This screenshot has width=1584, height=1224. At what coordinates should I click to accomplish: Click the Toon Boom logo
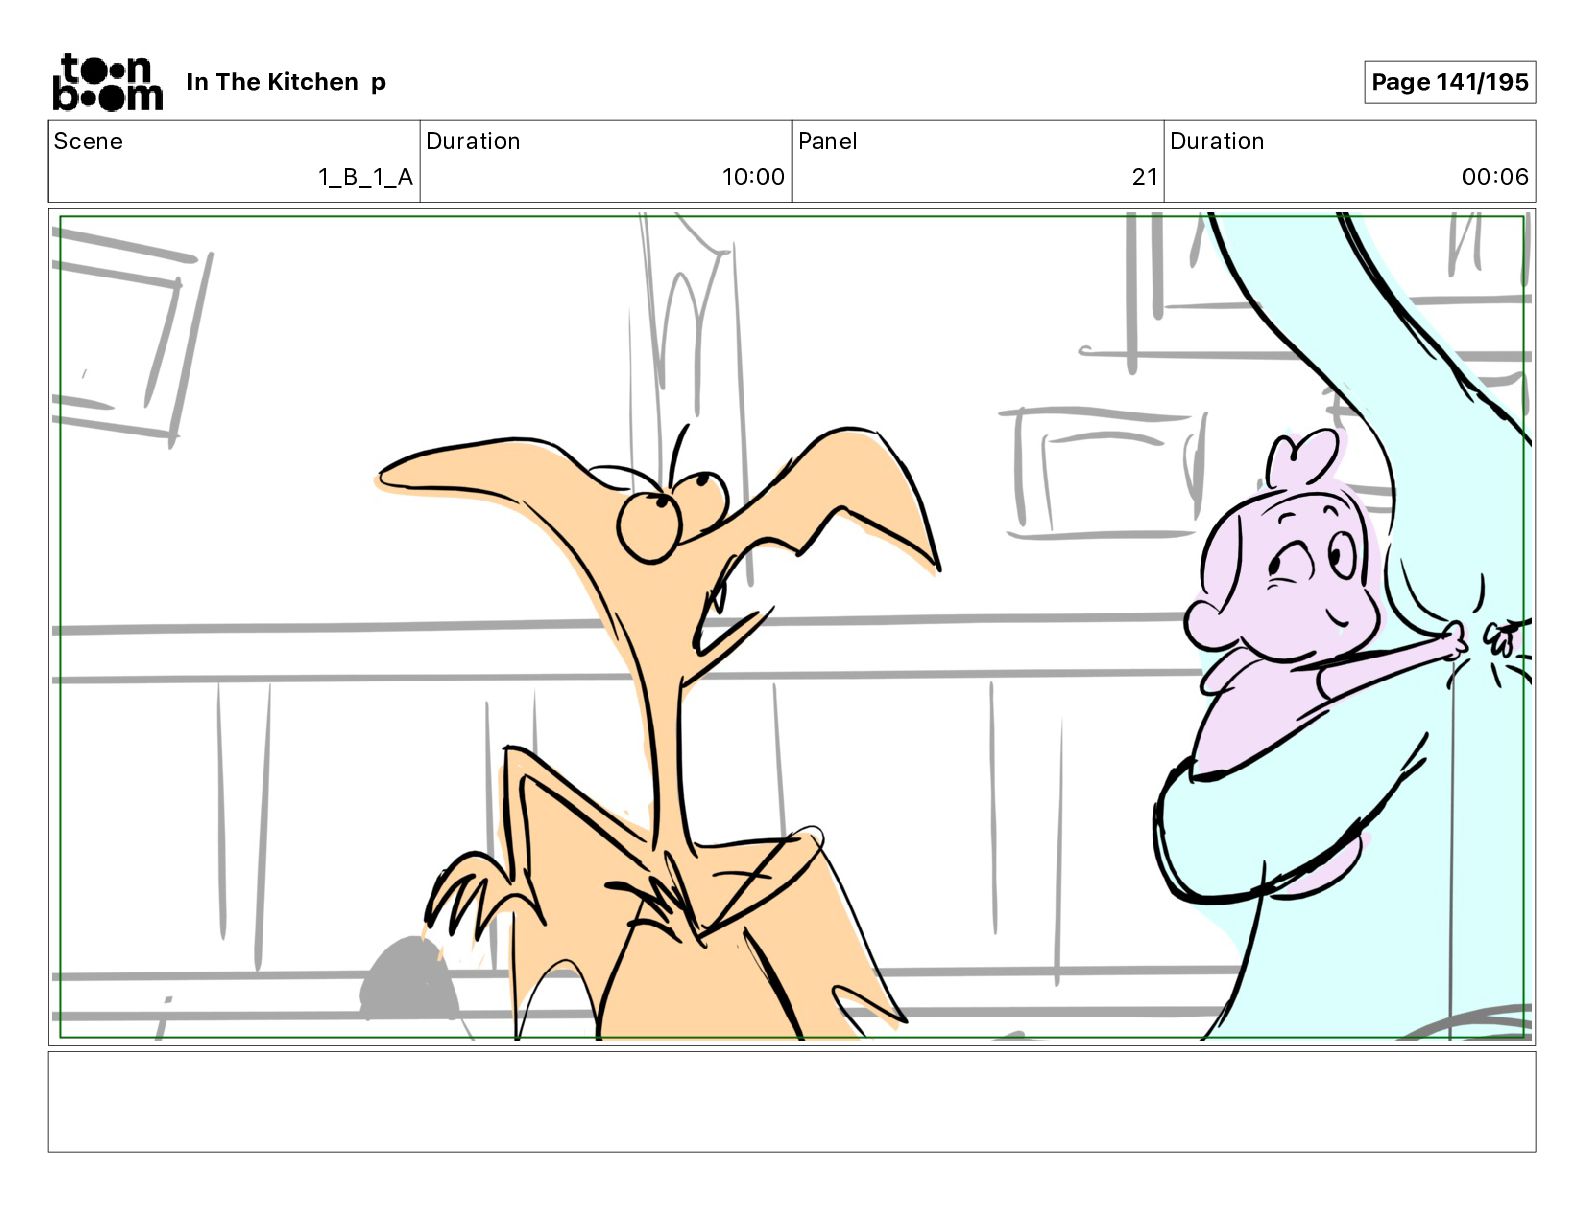click(x=107, y=82)
